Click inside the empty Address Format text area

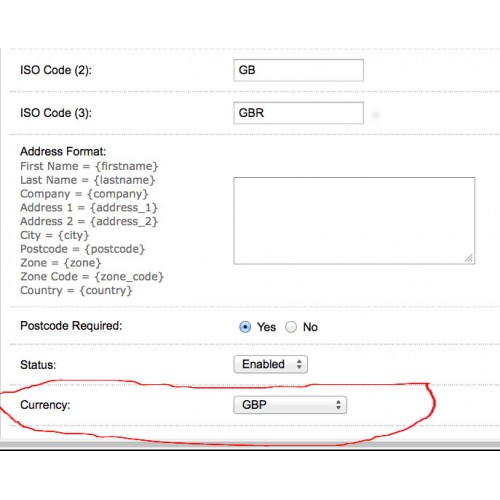pos(354,221)
